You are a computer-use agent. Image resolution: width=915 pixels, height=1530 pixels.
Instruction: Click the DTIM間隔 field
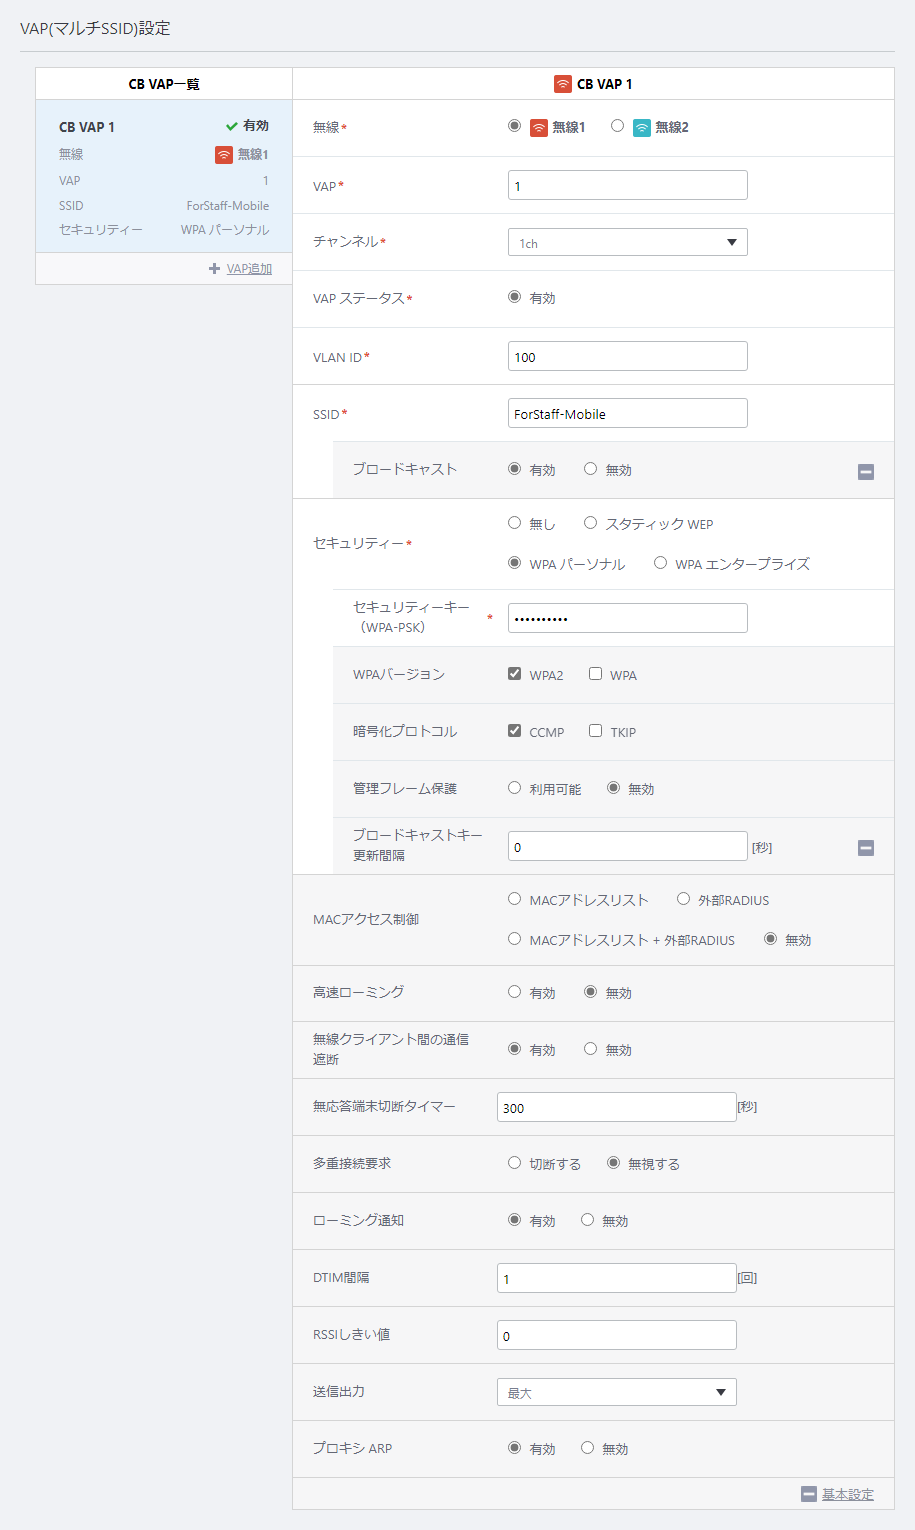617,1278
